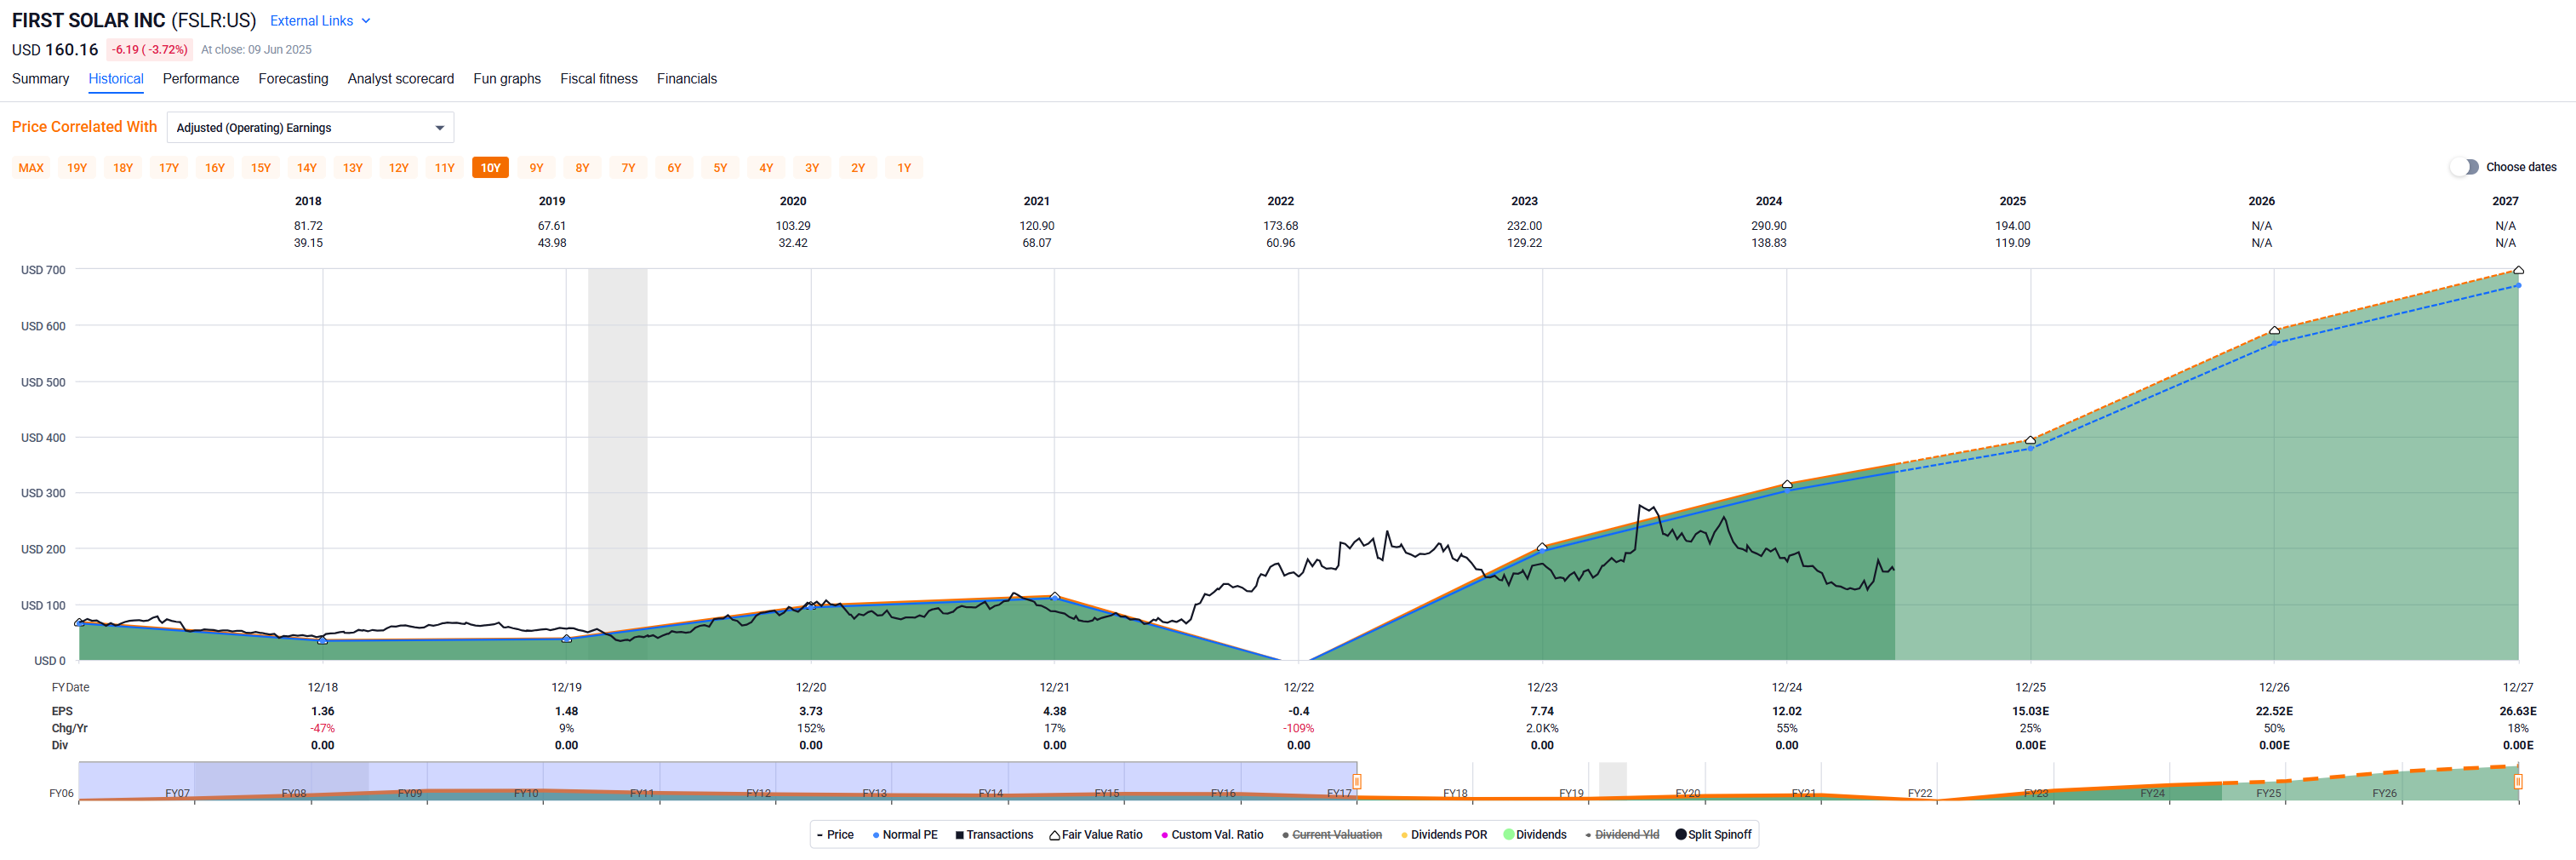Select the 2Y time range

coord(859,168)
